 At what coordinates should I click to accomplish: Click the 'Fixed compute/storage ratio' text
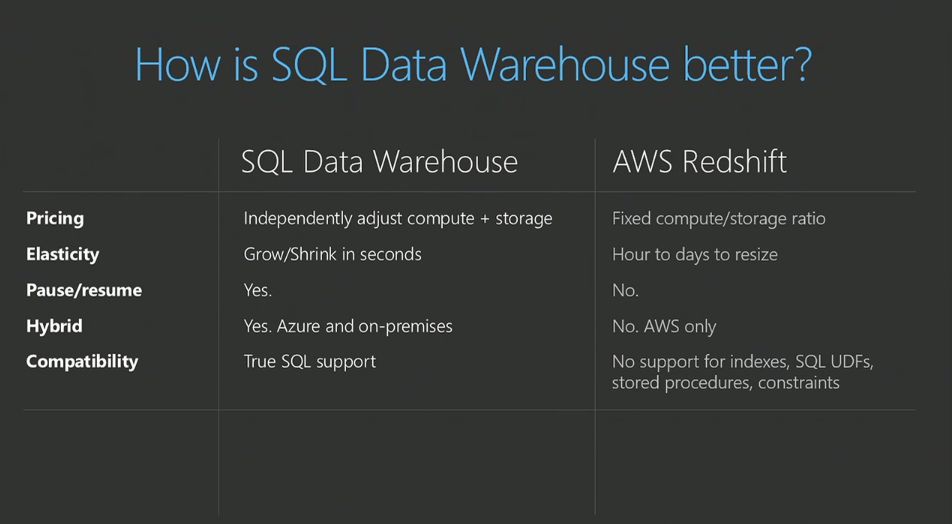point(719,218)
